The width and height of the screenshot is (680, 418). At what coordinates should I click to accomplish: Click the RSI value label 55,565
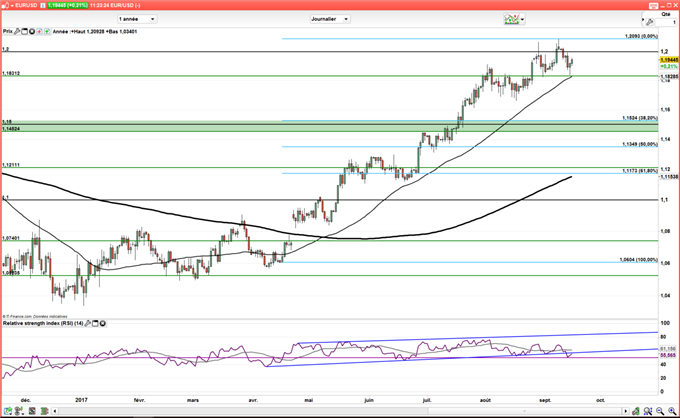pos(668,355)
